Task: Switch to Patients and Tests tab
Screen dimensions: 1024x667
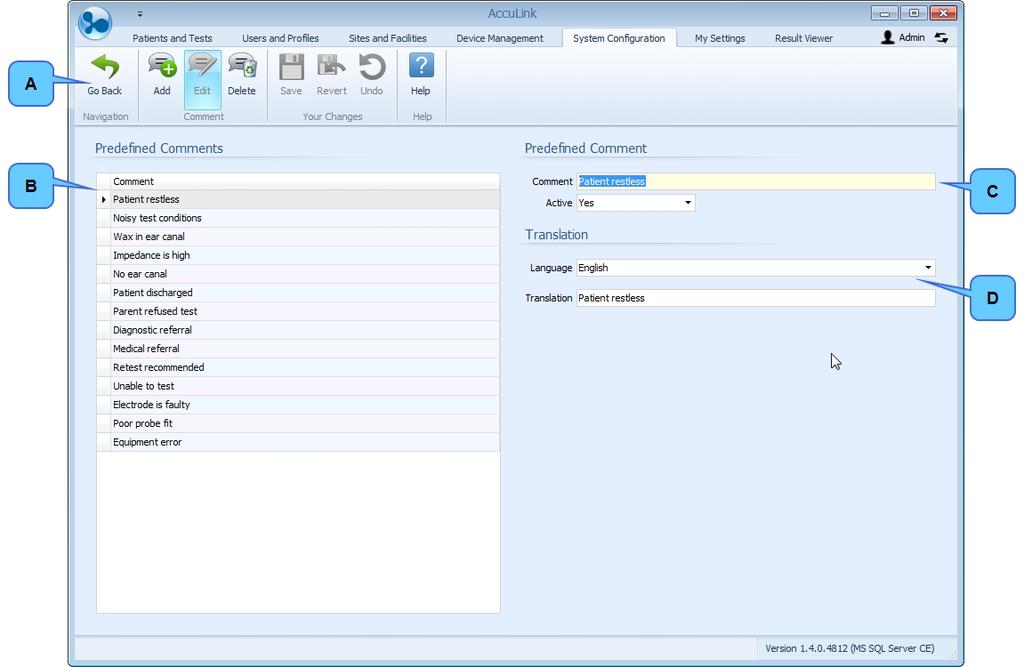Action: point(172,38)
